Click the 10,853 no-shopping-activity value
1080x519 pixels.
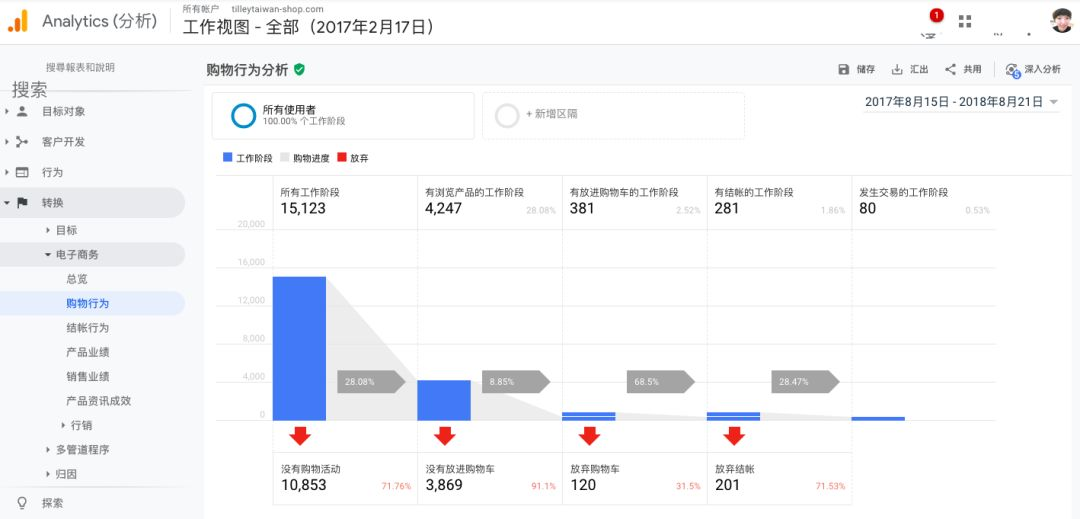pos(304,485)
